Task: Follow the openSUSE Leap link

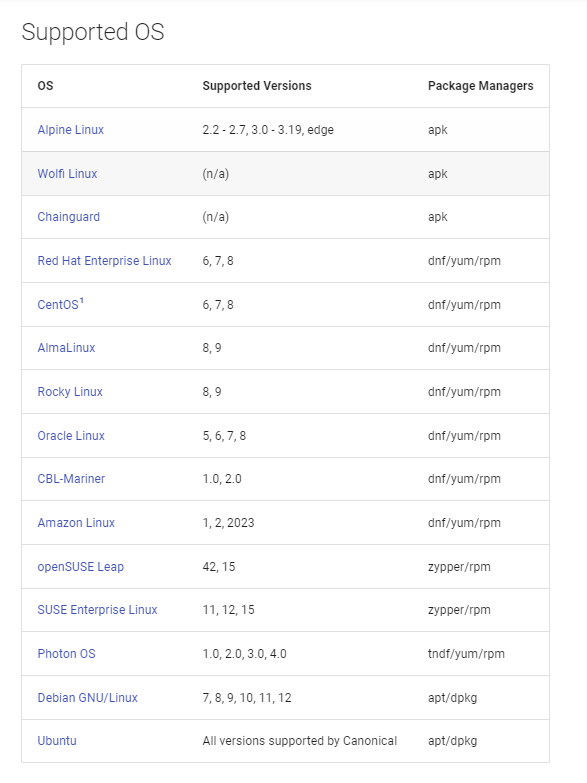Action: coord(80,567)
